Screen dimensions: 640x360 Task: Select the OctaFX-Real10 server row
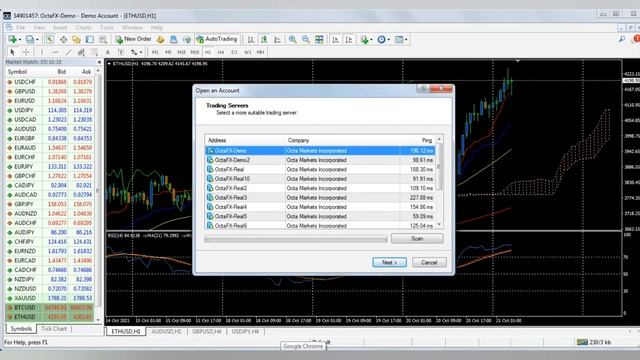[320, 179]
